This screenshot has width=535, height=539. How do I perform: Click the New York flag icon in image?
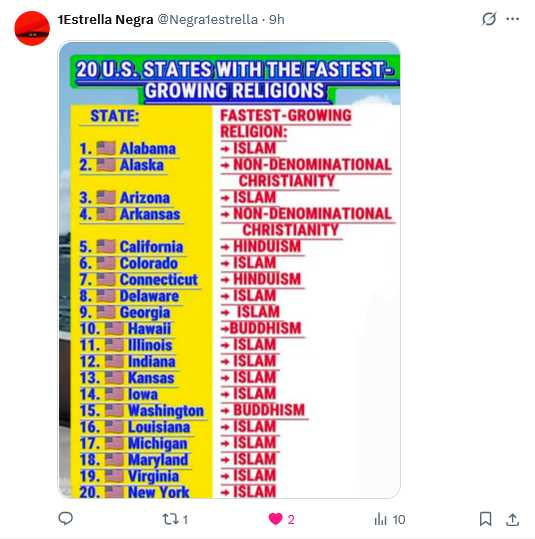[114, 492]
